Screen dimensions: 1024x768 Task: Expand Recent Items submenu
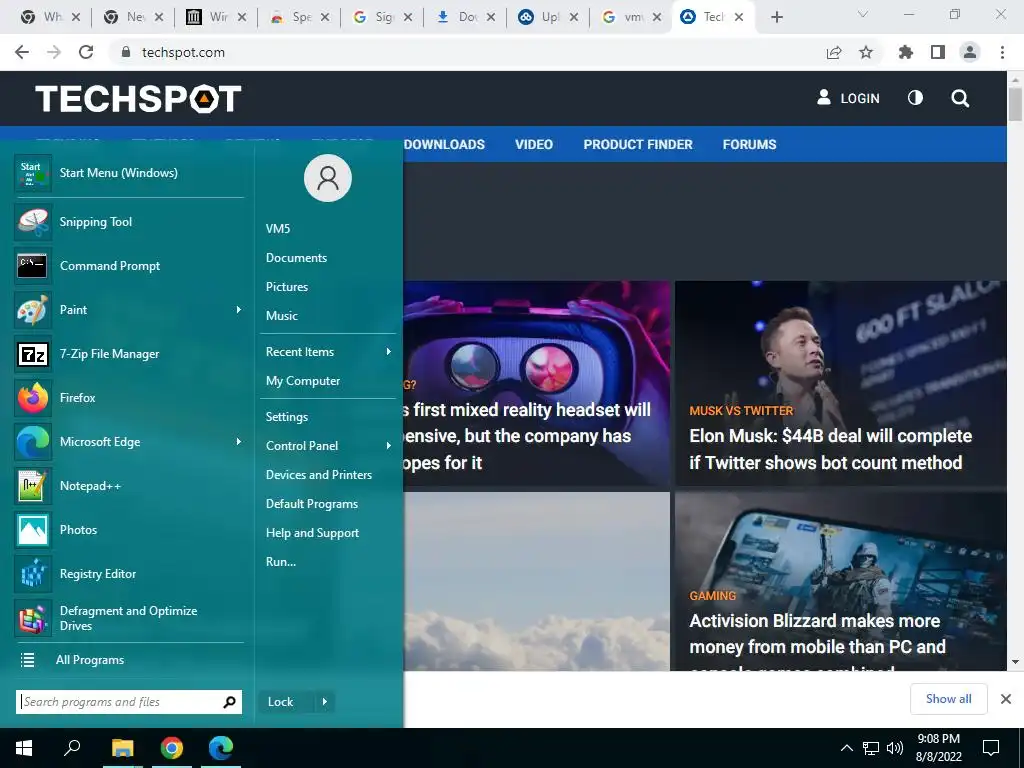(389, 352)
